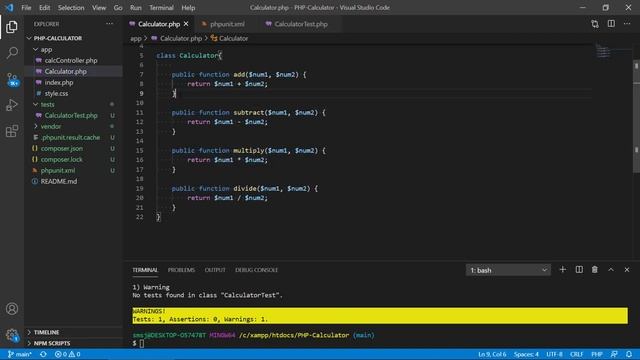
Task: Switch to the CalculatorTest.php editor tab
Action: (x=300, y=24)
